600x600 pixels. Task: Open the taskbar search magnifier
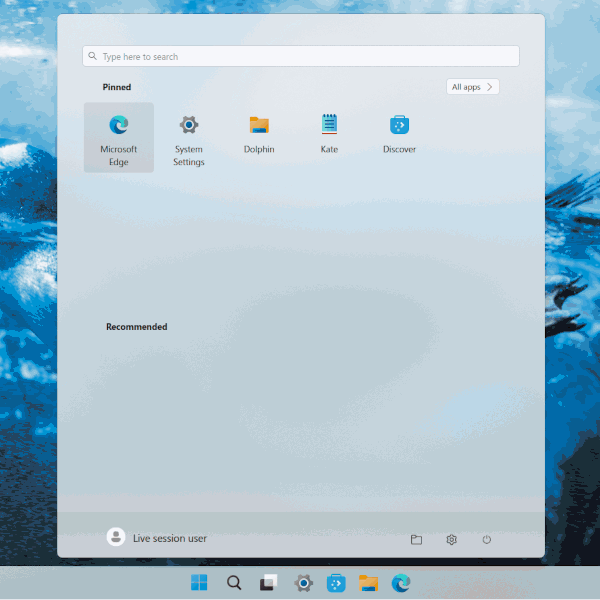tap(234, 583)
